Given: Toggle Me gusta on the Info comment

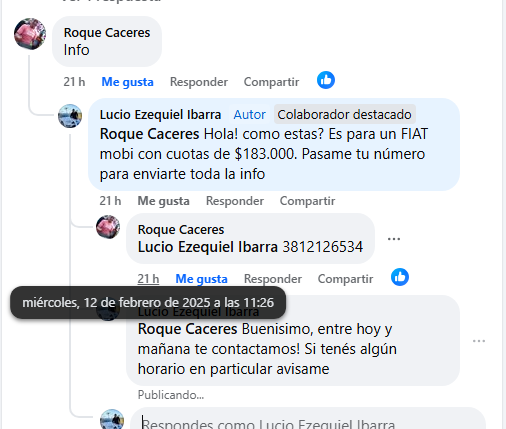Looking at the screenshot, I should coord(127,82).
